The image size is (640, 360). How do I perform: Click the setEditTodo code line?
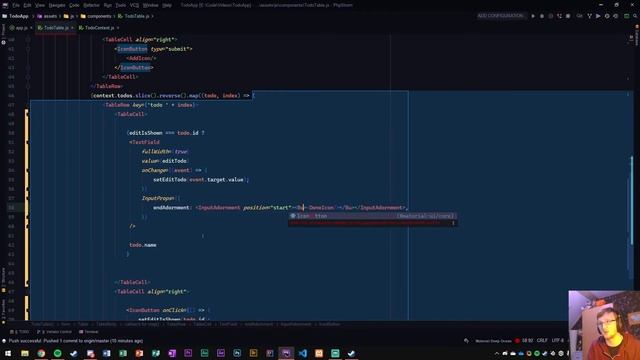pos(201,180)
